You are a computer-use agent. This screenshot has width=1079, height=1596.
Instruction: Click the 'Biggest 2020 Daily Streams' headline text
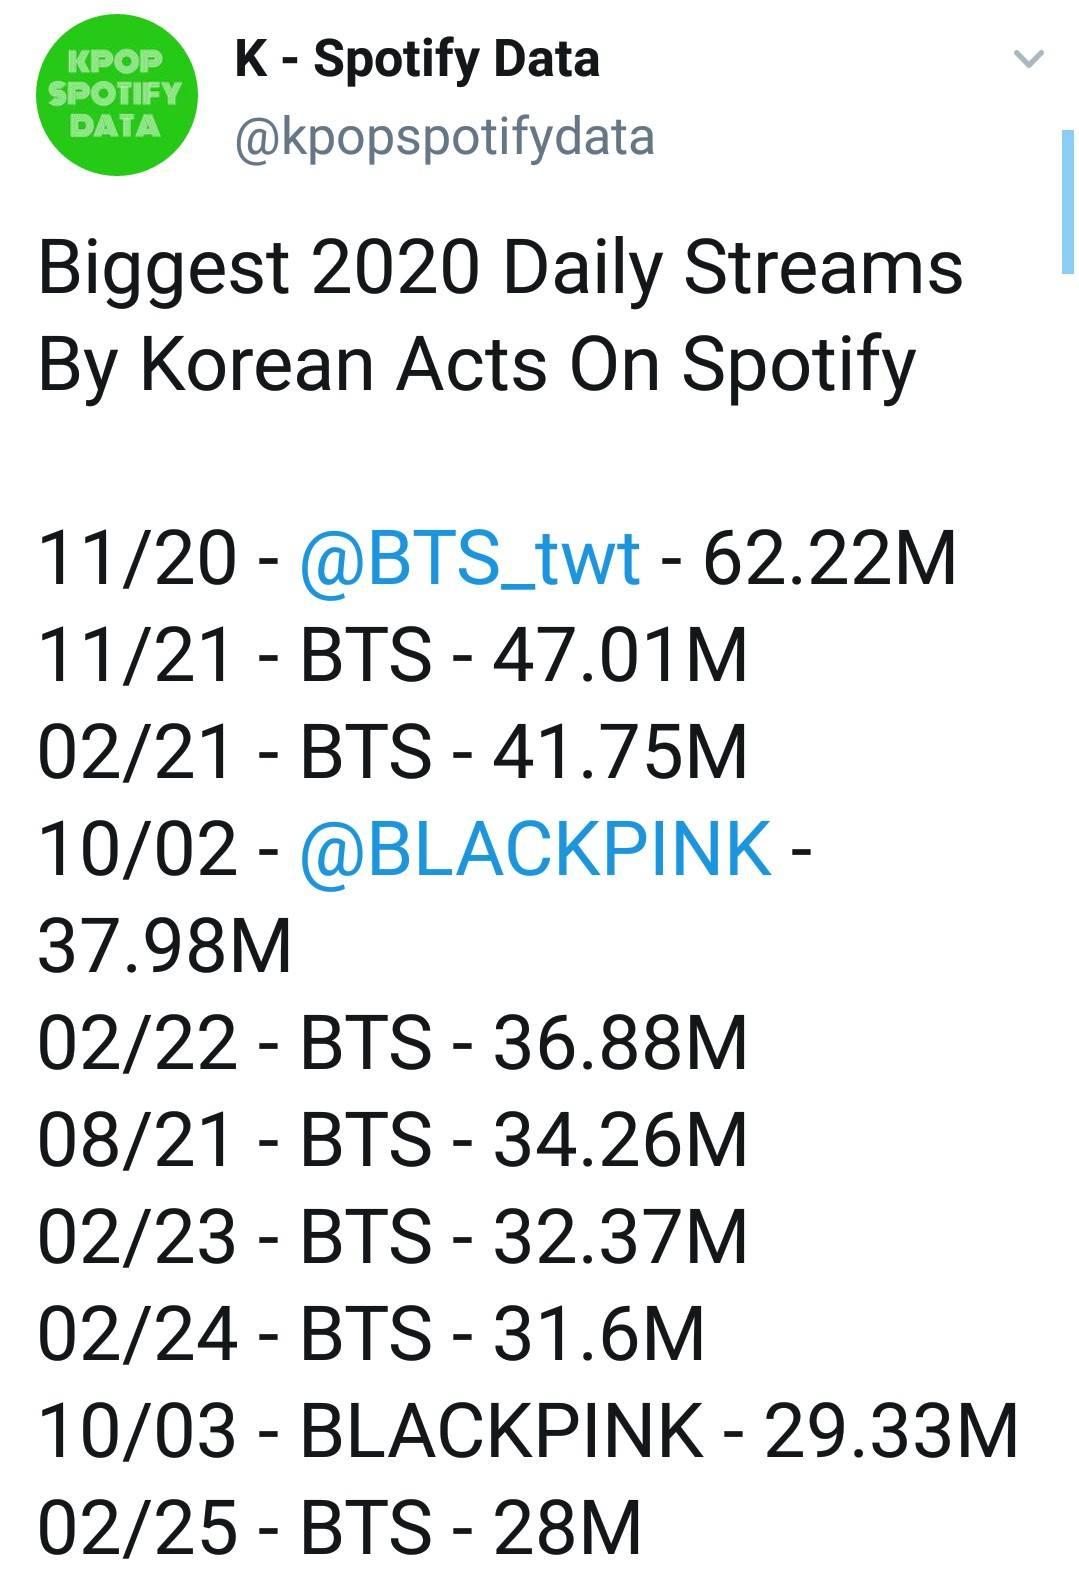[x=500, y=268]
